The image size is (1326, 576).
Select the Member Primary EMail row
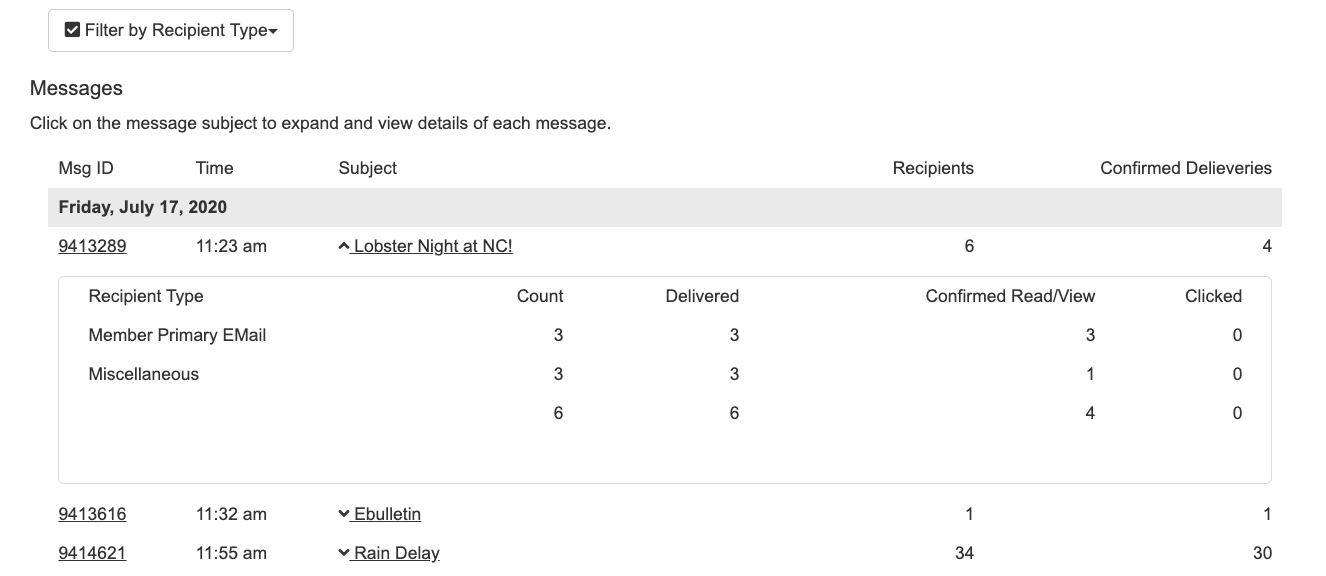pyautogui.click(x=665, y=335)
